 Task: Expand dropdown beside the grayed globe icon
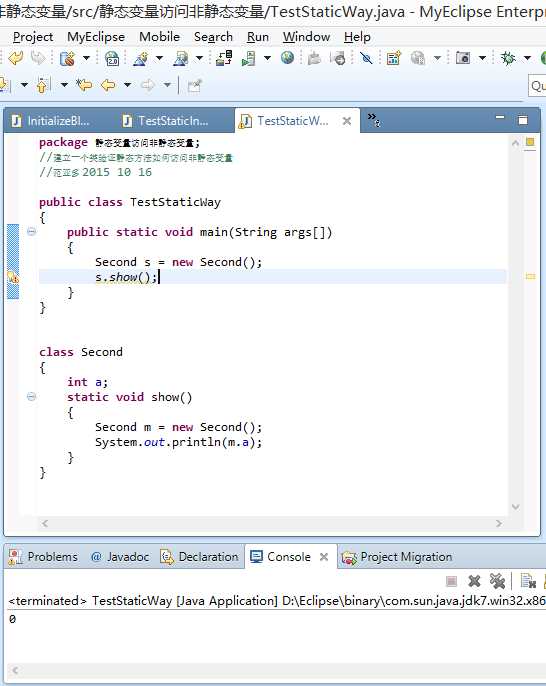(437, 58)
